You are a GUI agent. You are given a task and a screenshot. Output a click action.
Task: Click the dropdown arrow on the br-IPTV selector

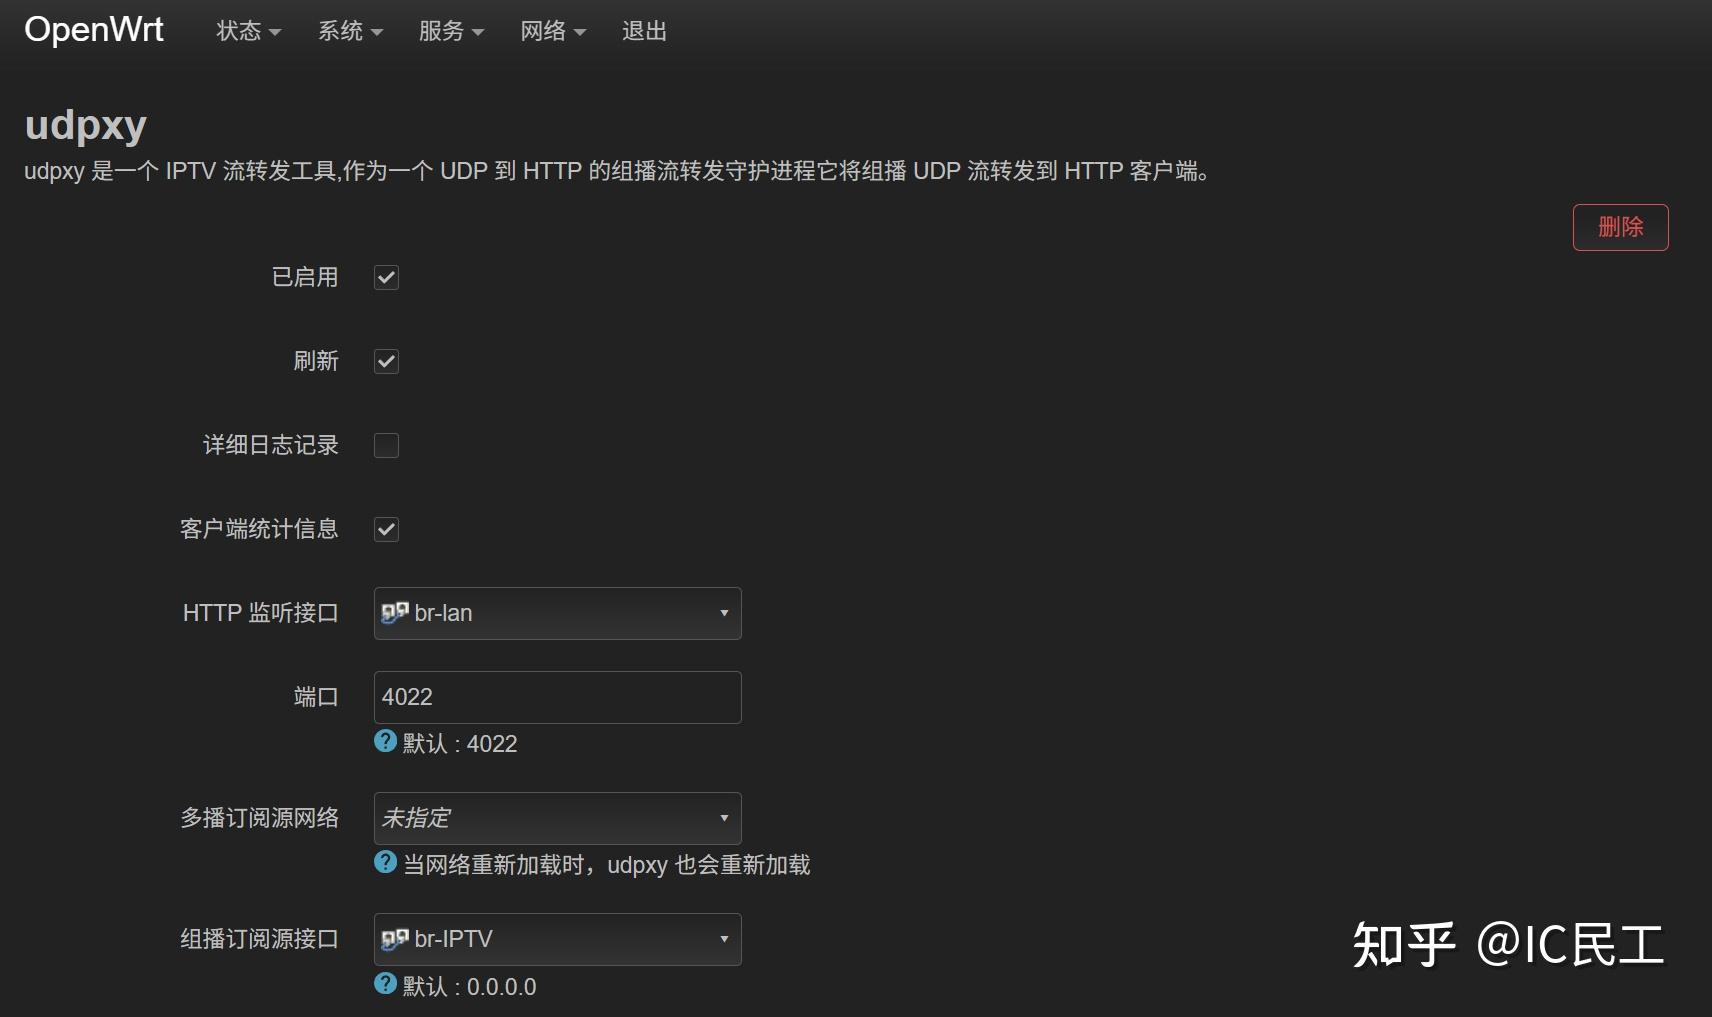pyautogui.click(x=724, y=938)
